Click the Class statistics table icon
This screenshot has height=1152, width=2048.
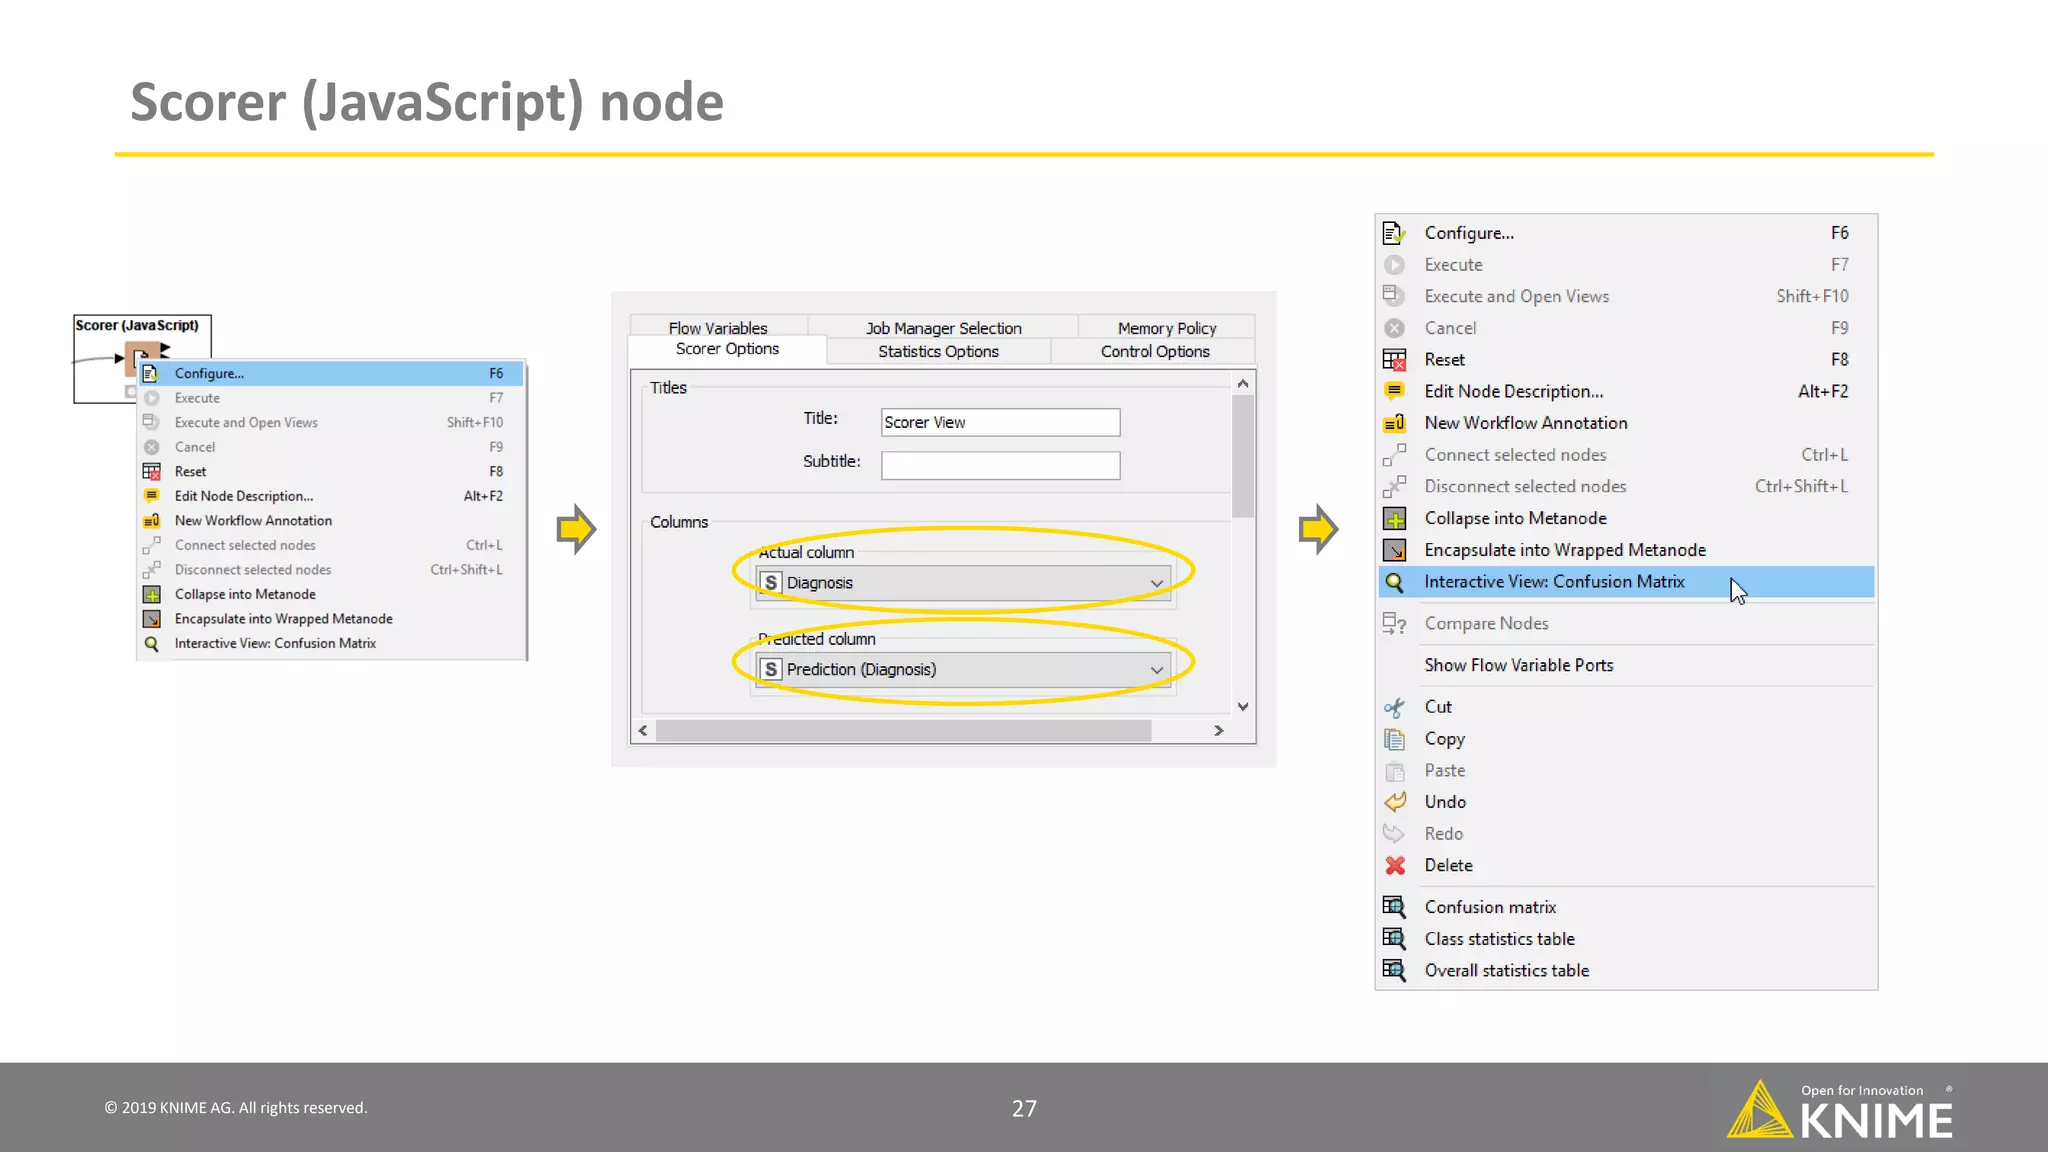point(1394,939)
